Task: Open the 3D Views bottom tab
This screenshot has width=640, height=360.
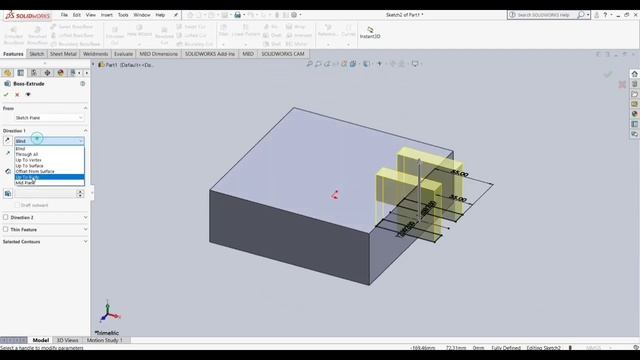Action: pyautogui.click(x=67, y=340)
